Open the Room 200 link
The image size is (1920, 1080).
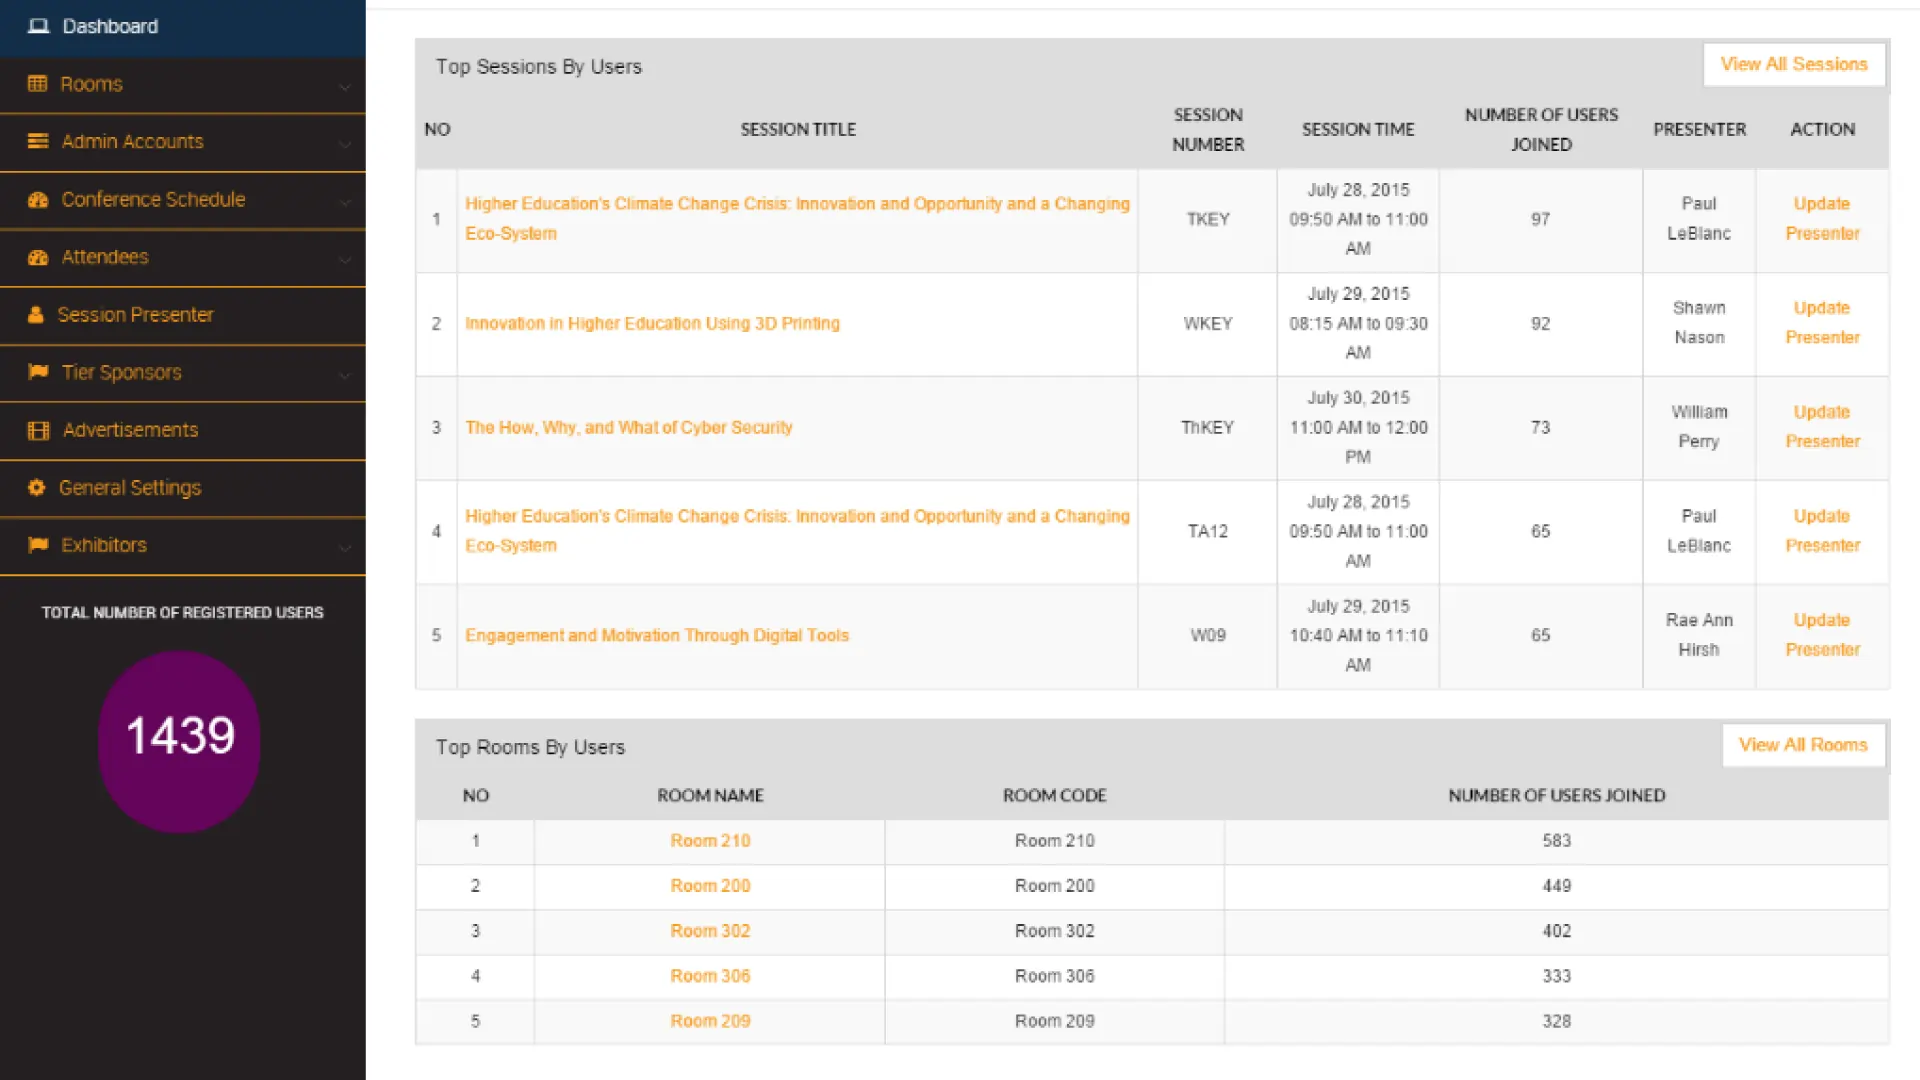pyautogui.click(x=710, y=886)
